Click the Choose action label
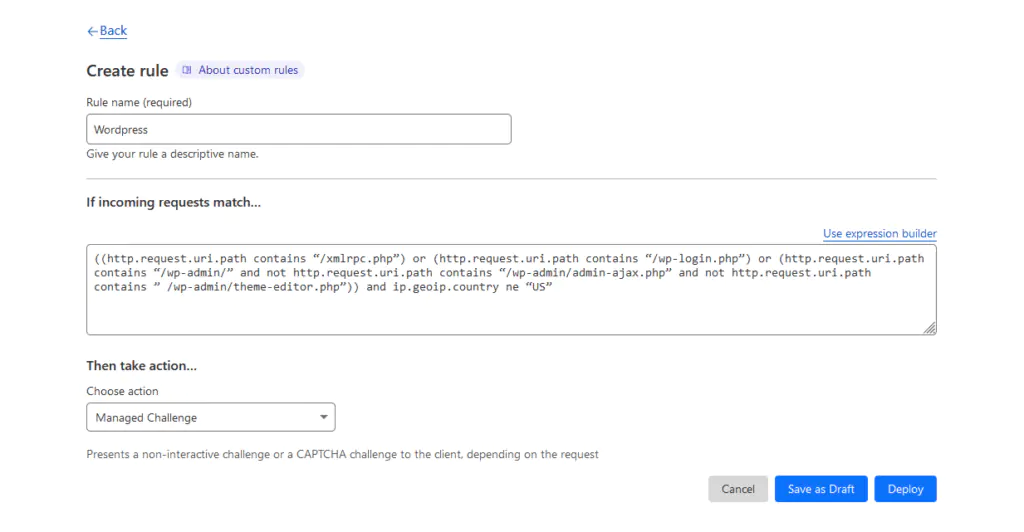 click(122, 391)
